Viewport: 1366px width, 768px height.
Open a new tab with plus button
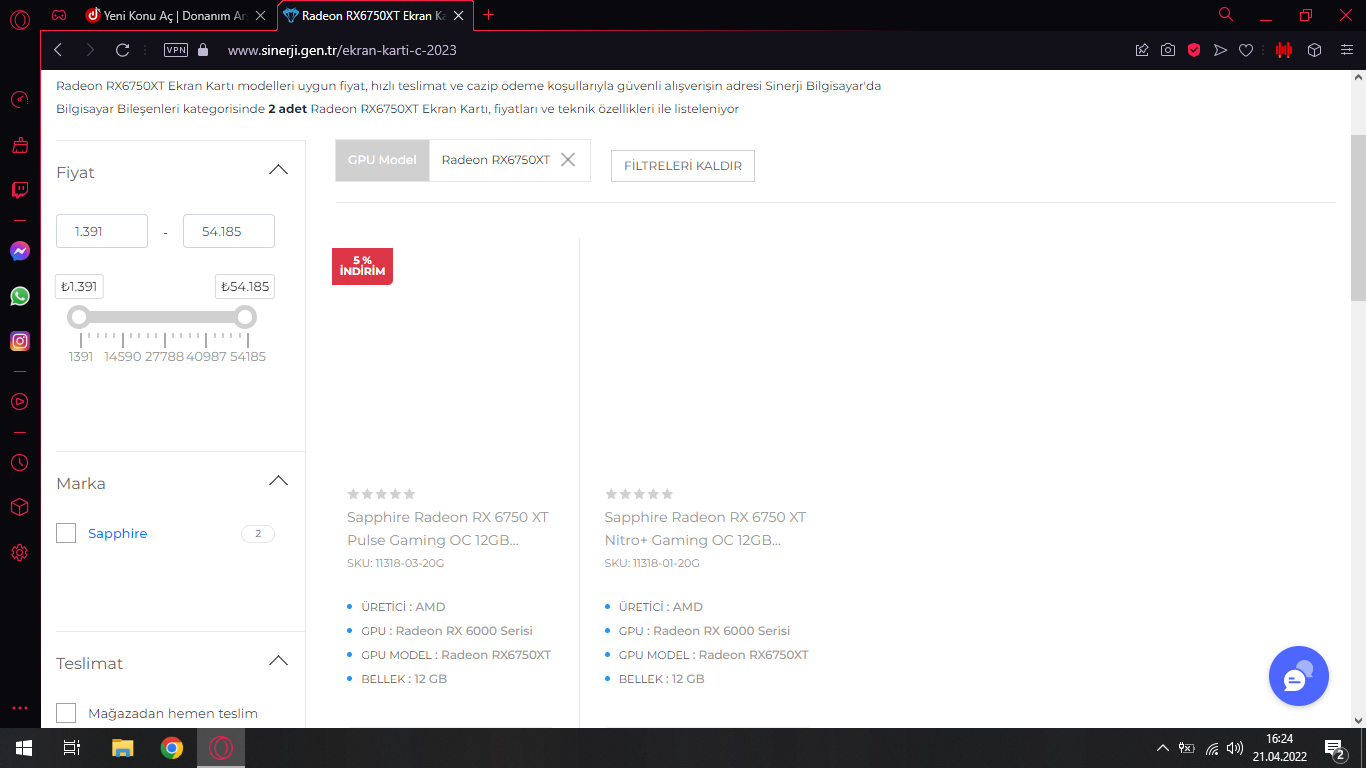(x=488, y=15)
